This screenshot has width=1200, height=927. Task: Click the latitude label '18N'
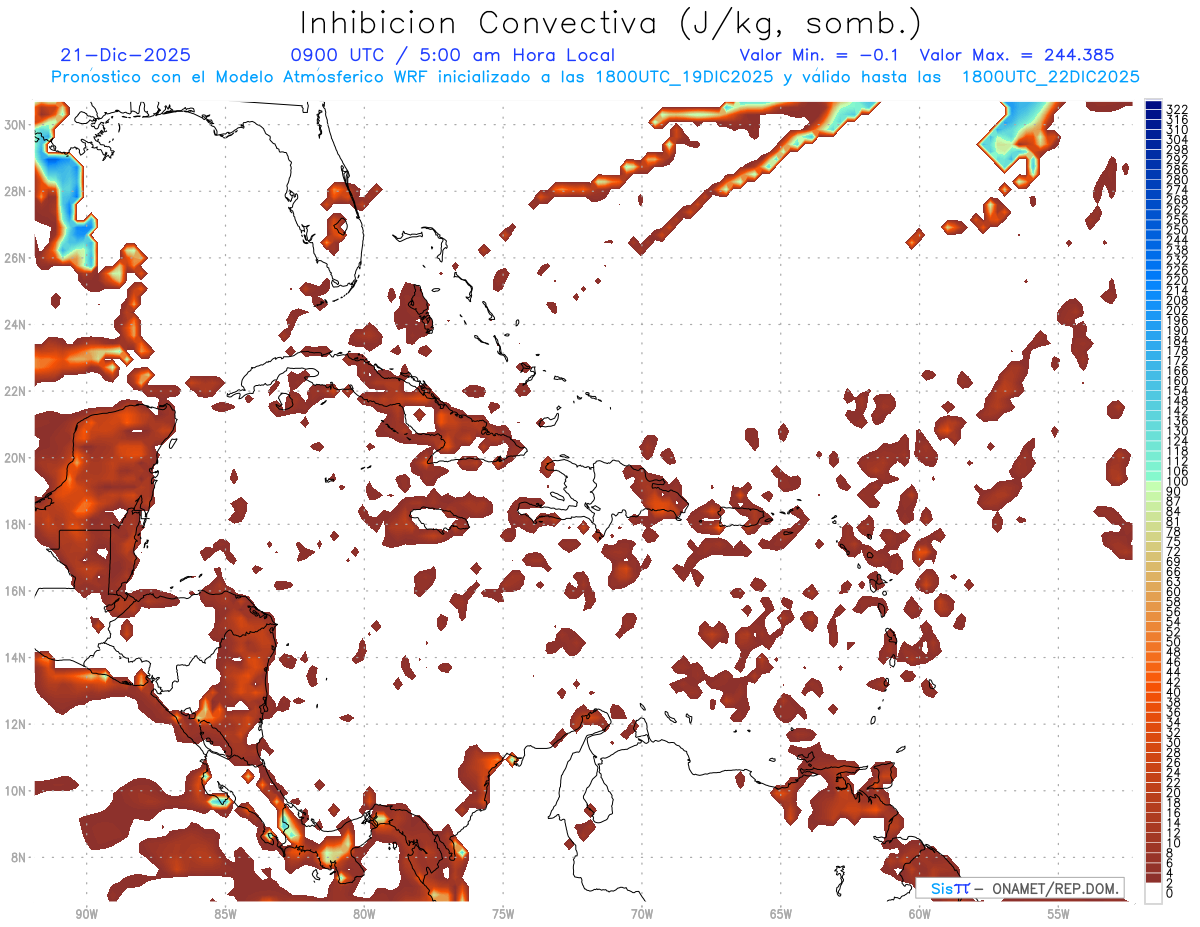pyautogui.click(x=17, y=524)
